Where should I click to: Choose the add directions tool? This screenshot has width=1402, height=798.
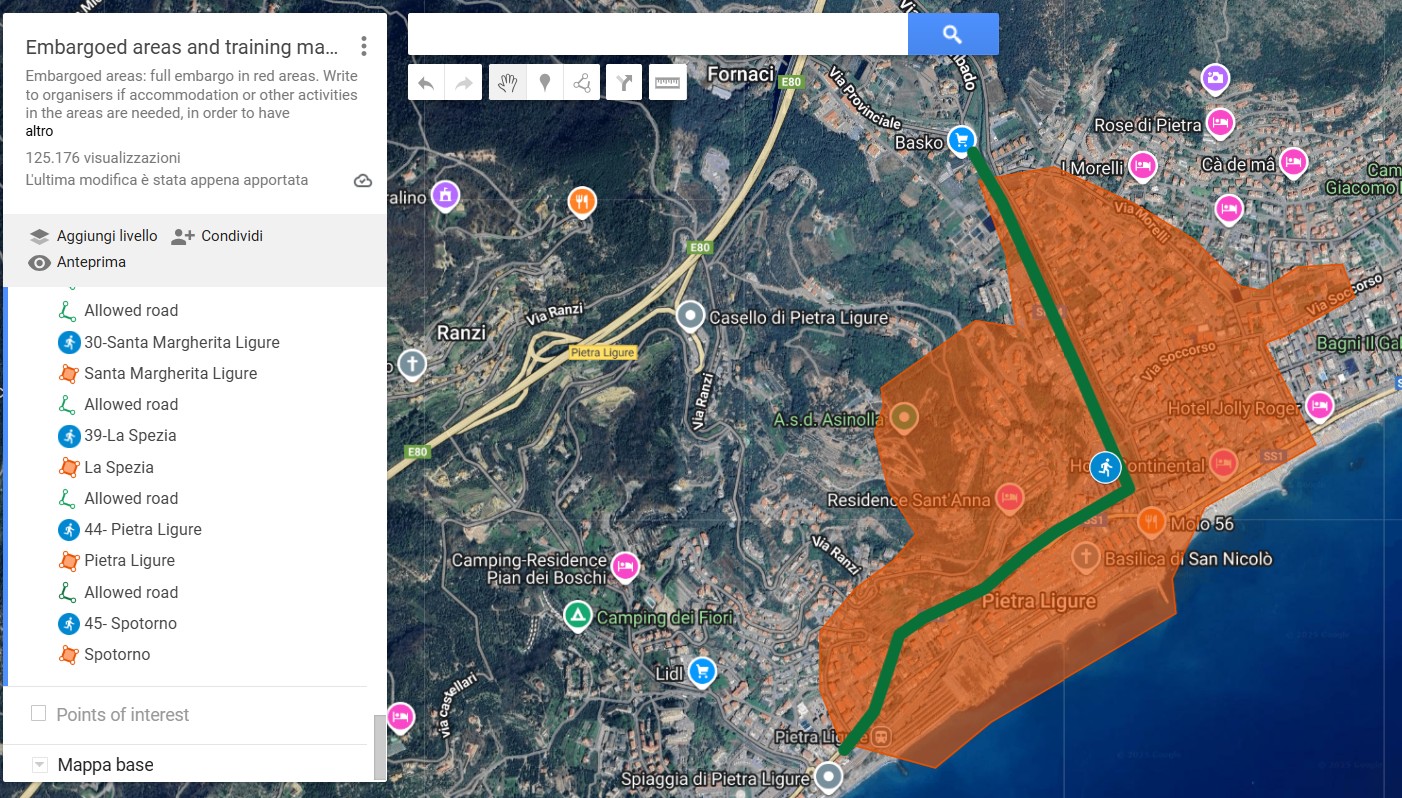[x=624, y=83]
